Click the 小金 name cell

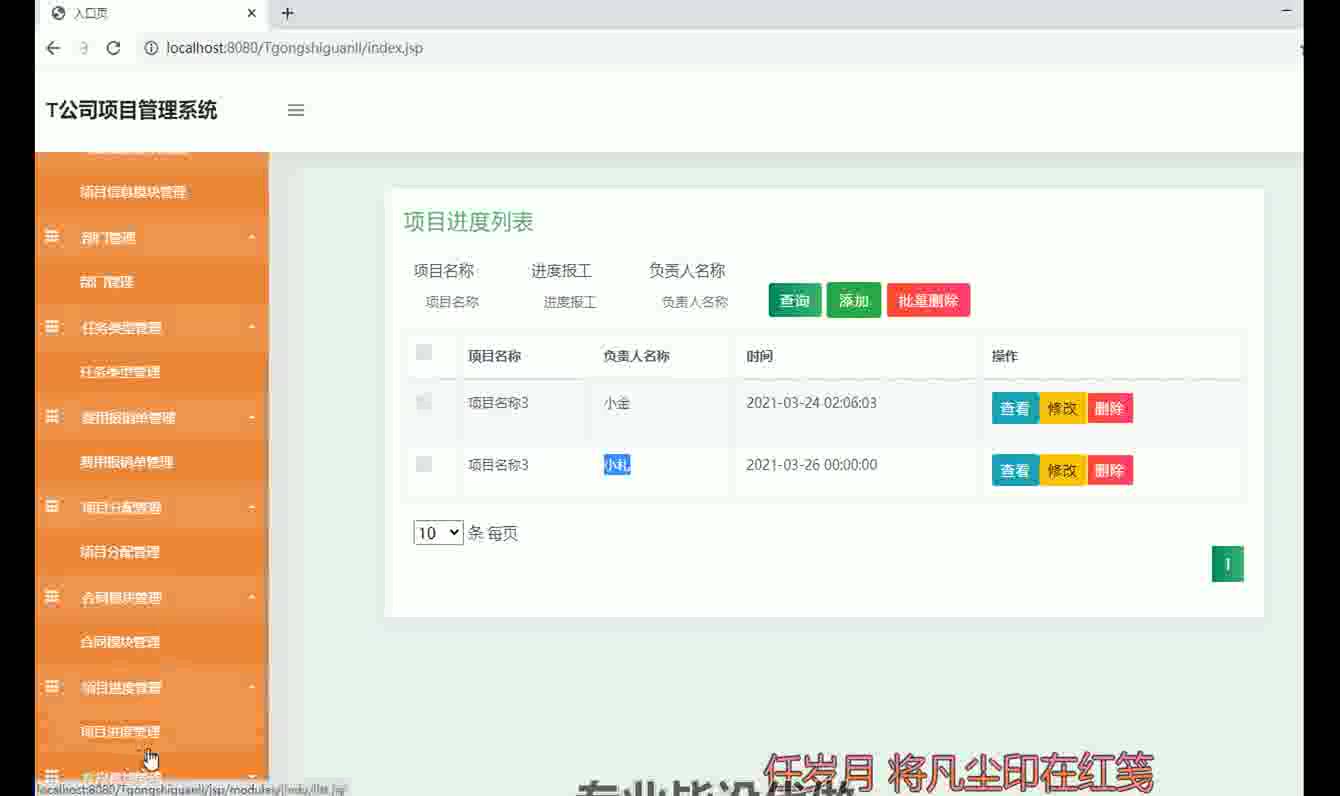[x=617, y=403]
